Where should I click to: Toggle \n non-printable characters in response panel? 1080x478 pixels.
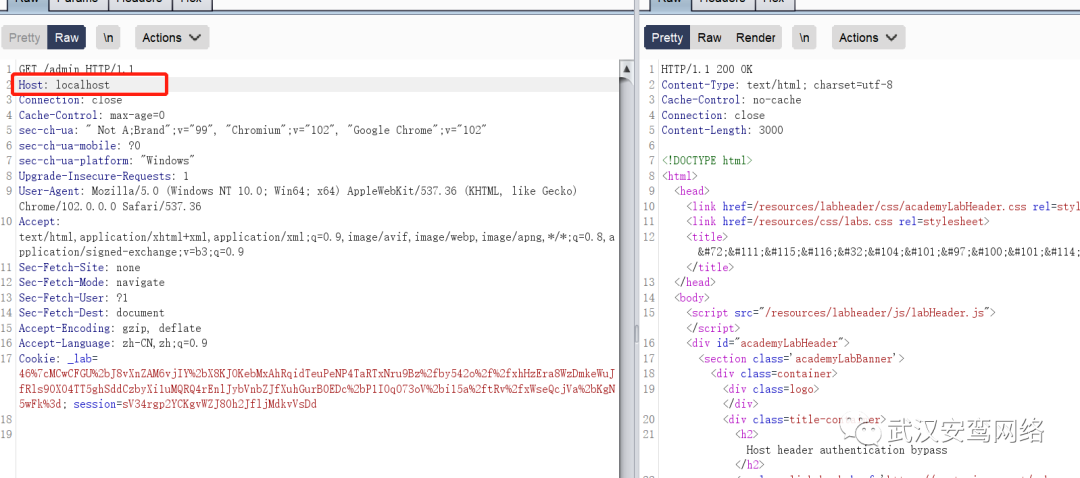click(x=804, y=38)
